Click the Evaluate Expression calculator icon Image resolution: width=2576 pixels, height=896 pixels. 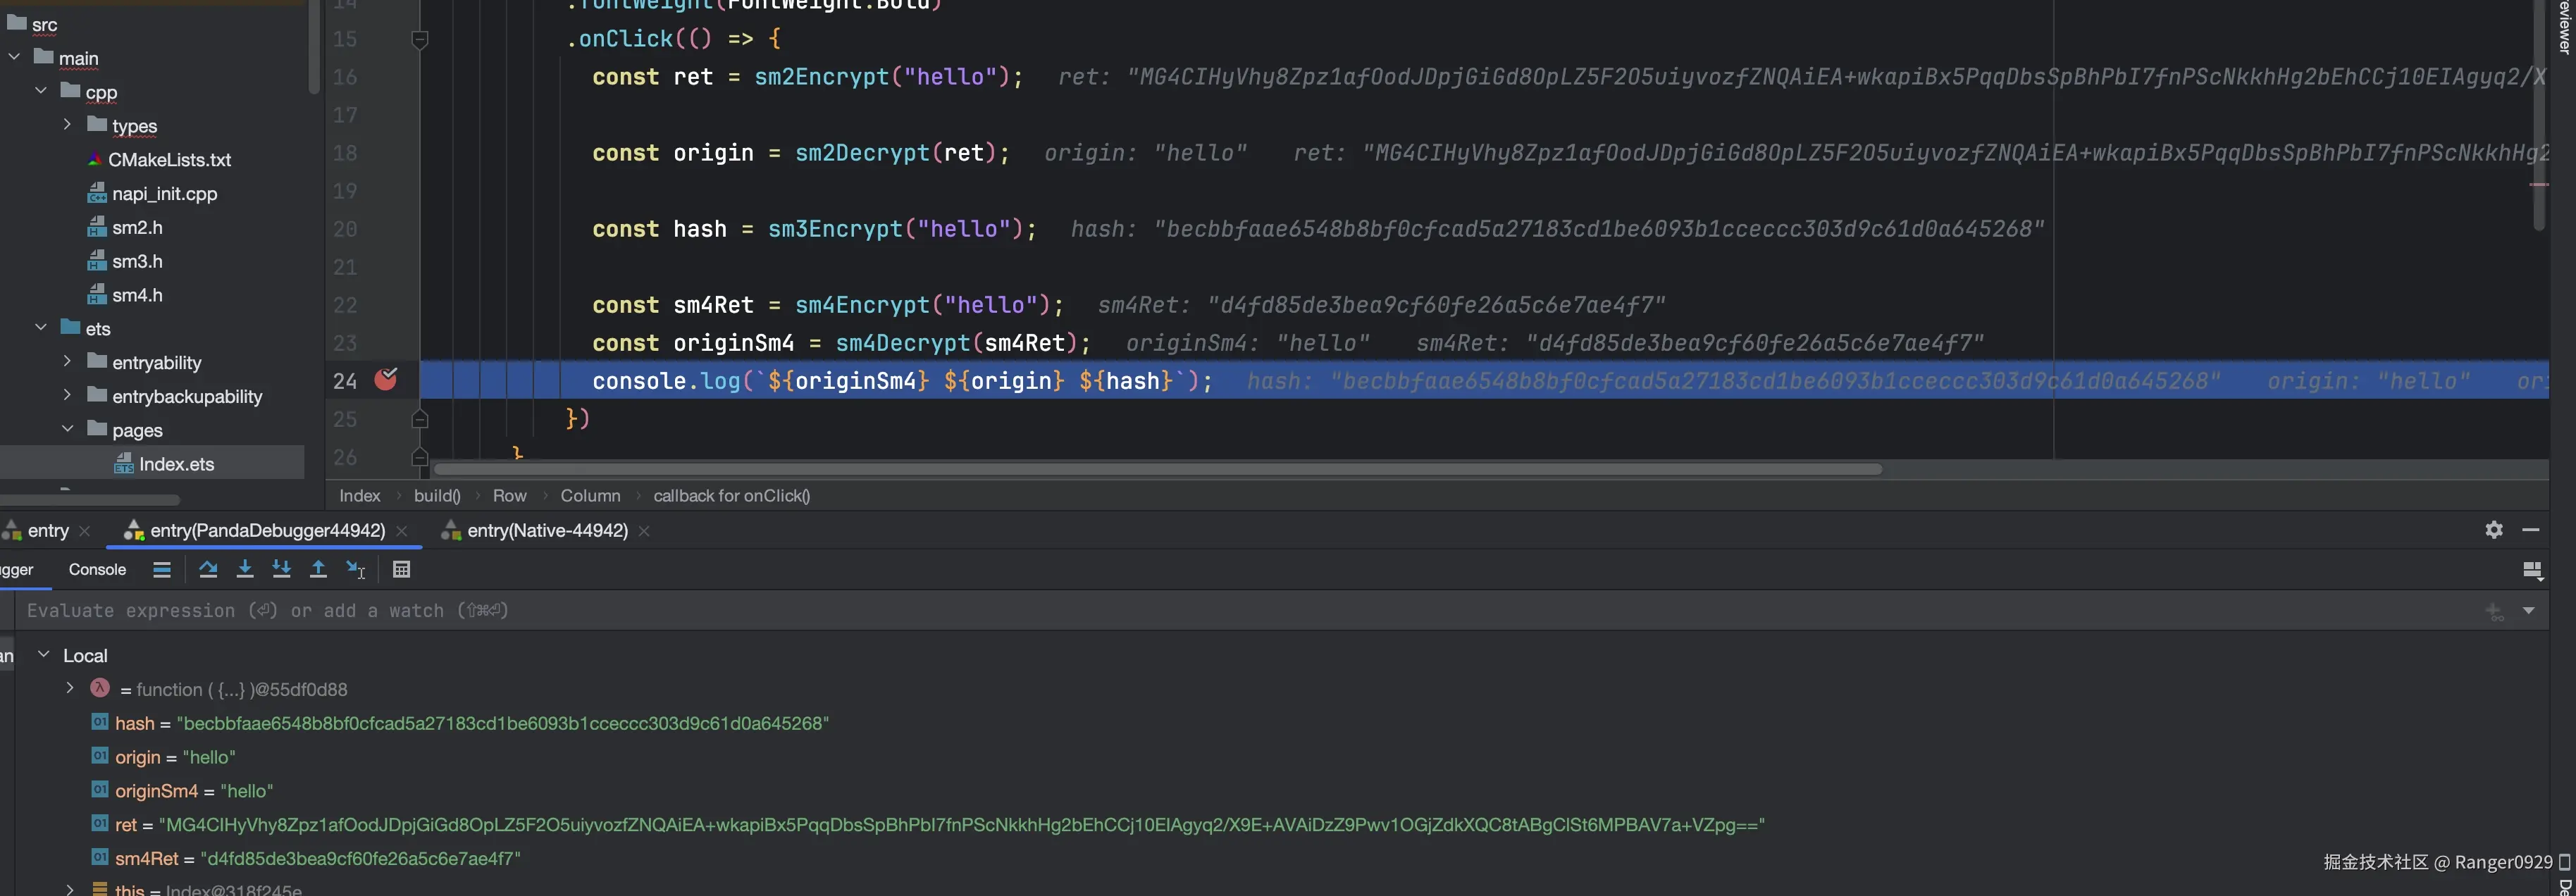(x=401, y=569)
